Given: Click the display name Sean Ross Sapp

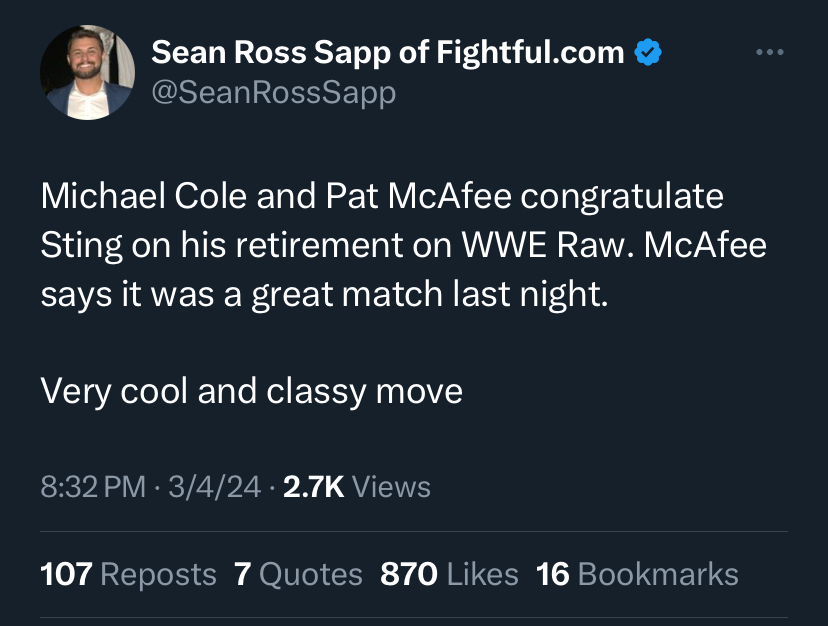Looking at the screenshot, I should (269, 53).
